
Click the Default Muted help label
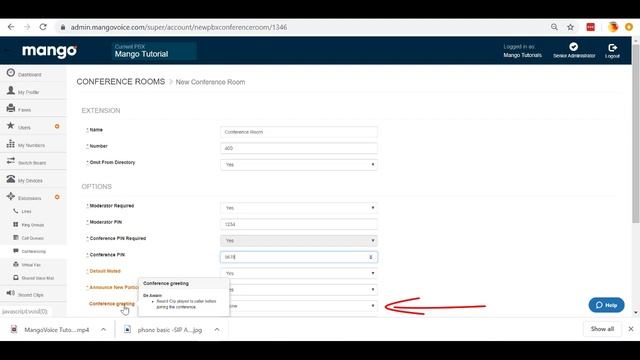click(104, 271)
